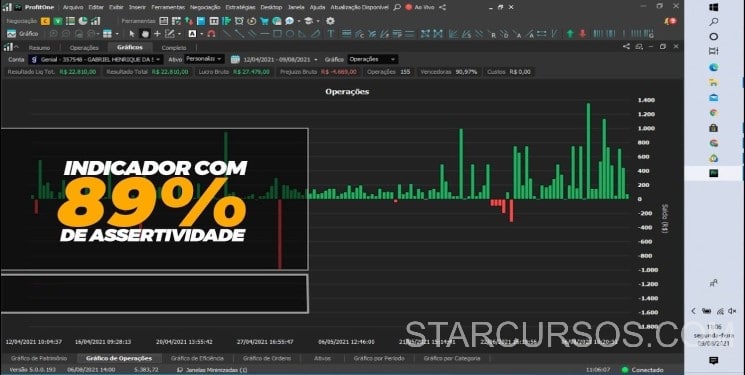Click the Atualização Disponível link
Image resolution: width=745 pixels, height=375 pixels.
pos(359,8)
